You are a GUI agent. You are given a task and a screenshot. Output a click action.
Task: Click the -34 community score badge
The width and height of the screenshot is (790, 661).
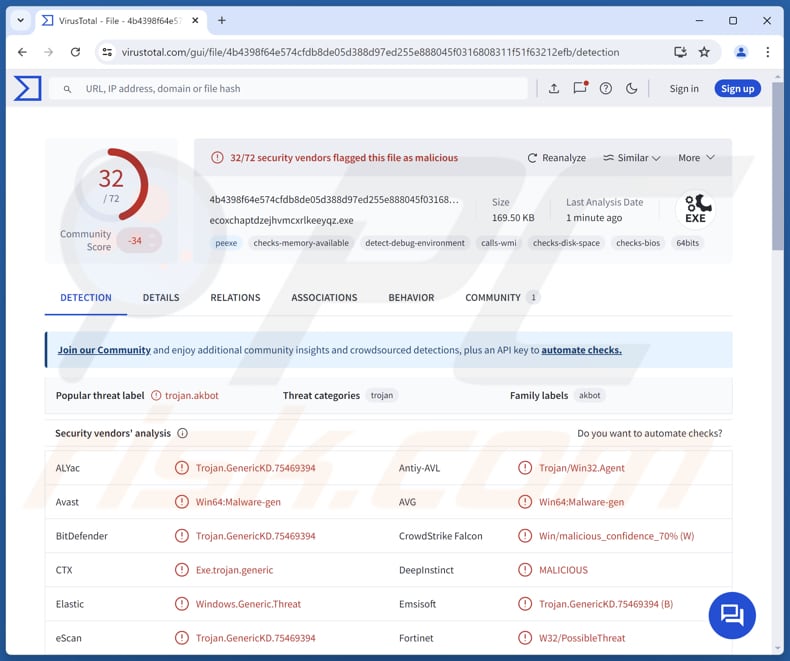(139, 240)
